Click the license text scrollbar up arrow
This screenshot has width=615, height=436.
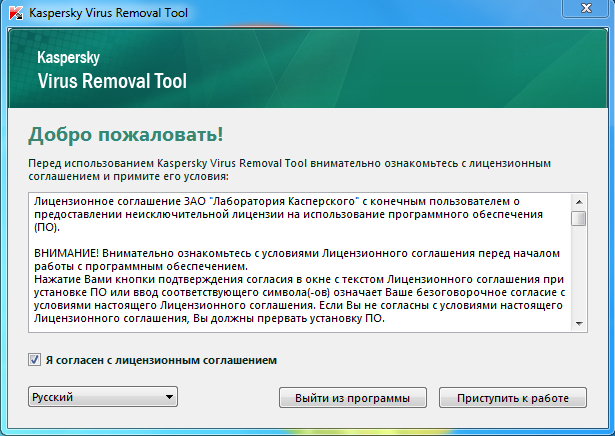point(579,202)
